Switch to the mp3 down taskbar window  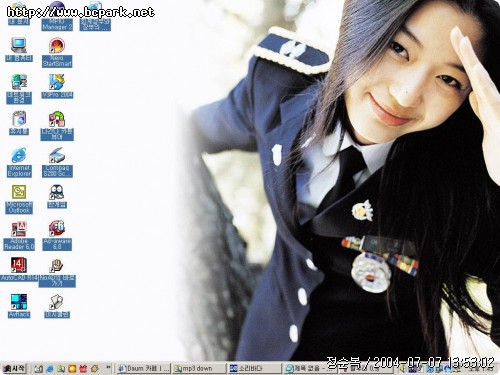coord(199,369)
